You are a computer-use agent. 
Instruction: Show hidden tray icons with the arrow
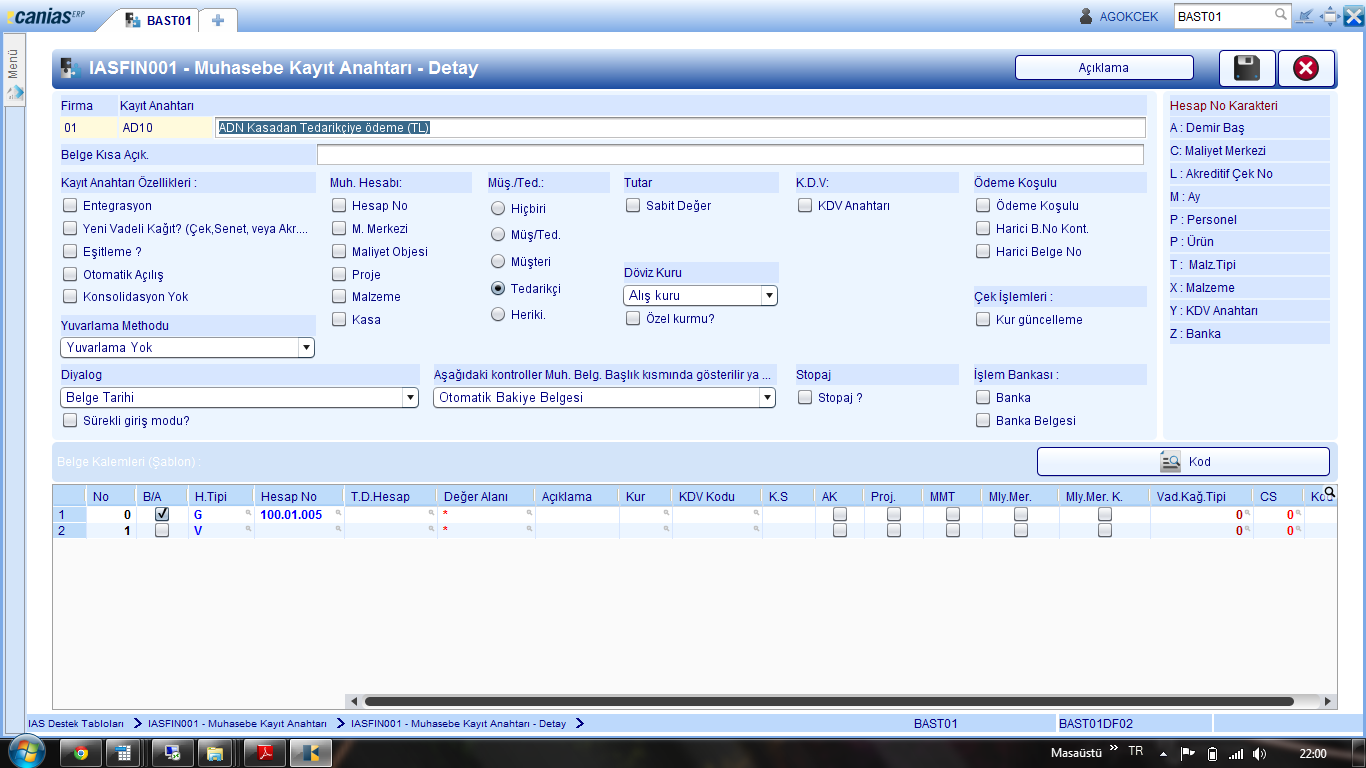(1163, 753)
